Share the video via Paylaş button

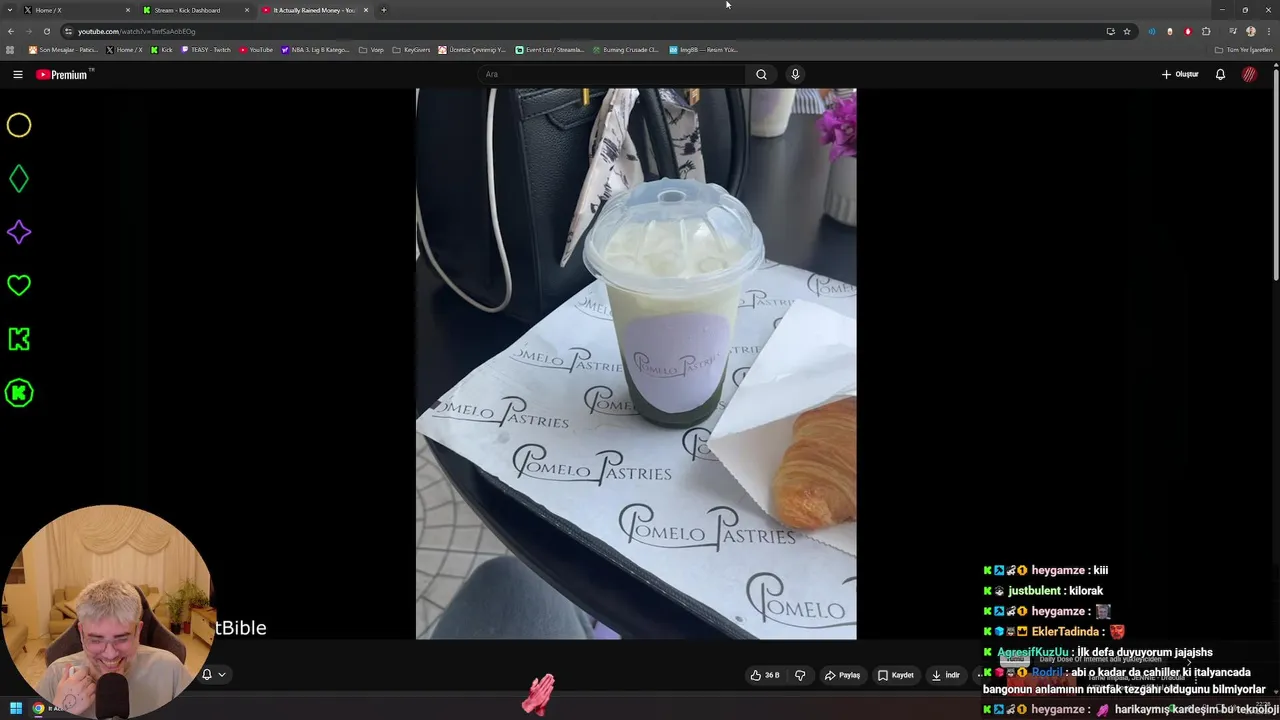pos(842,675)
